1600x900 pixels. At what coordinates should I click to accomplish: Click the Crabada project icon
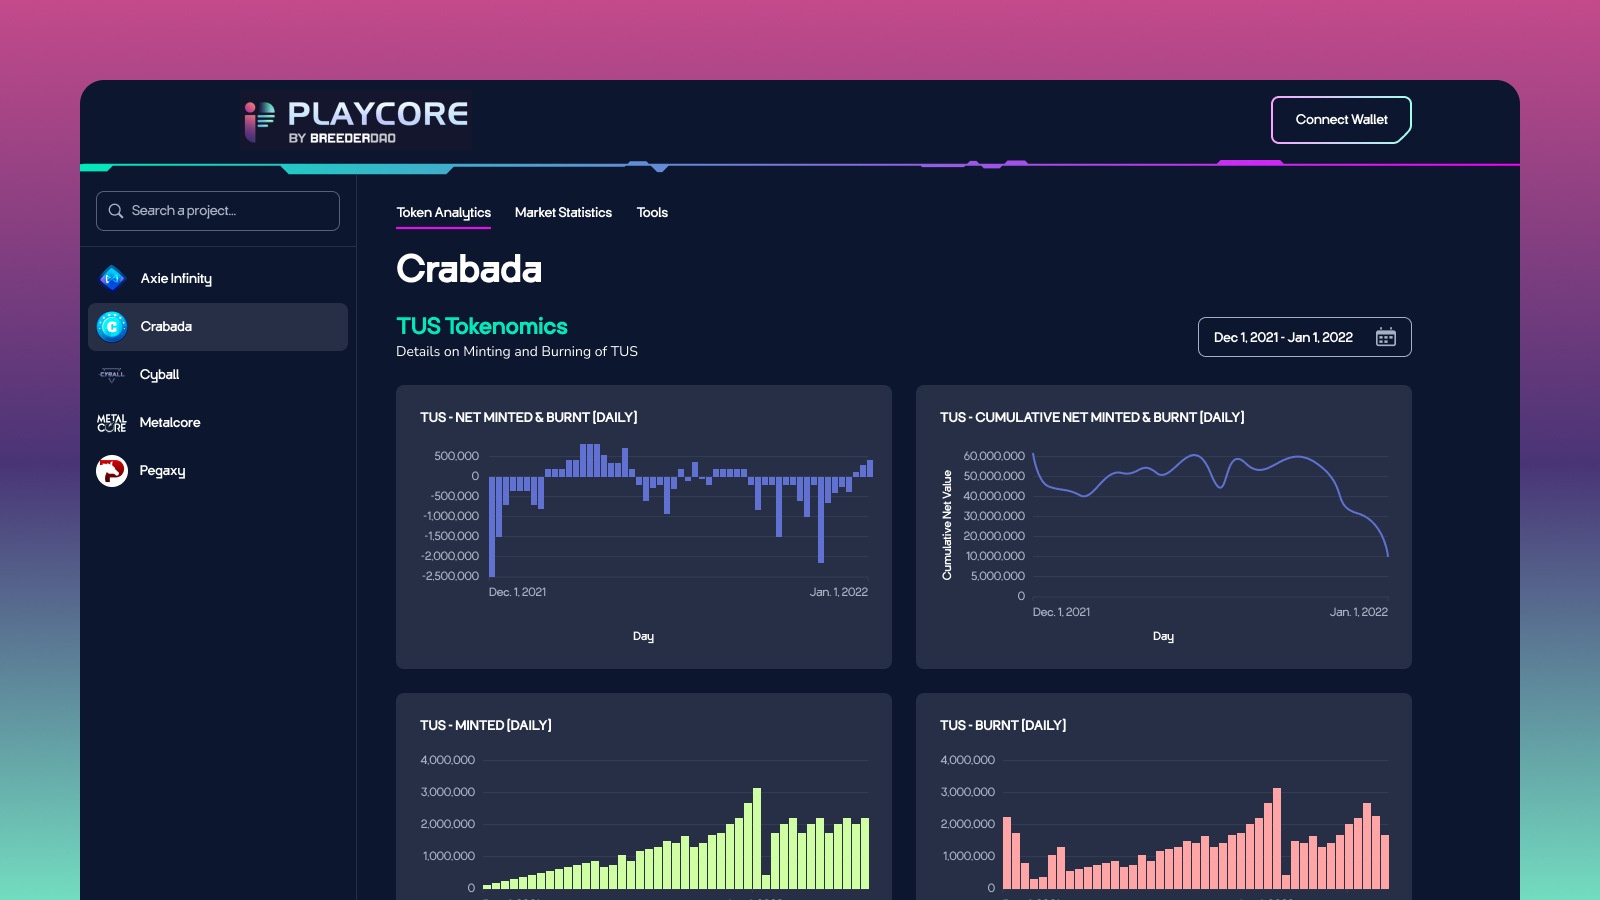(x=112, y=326)
